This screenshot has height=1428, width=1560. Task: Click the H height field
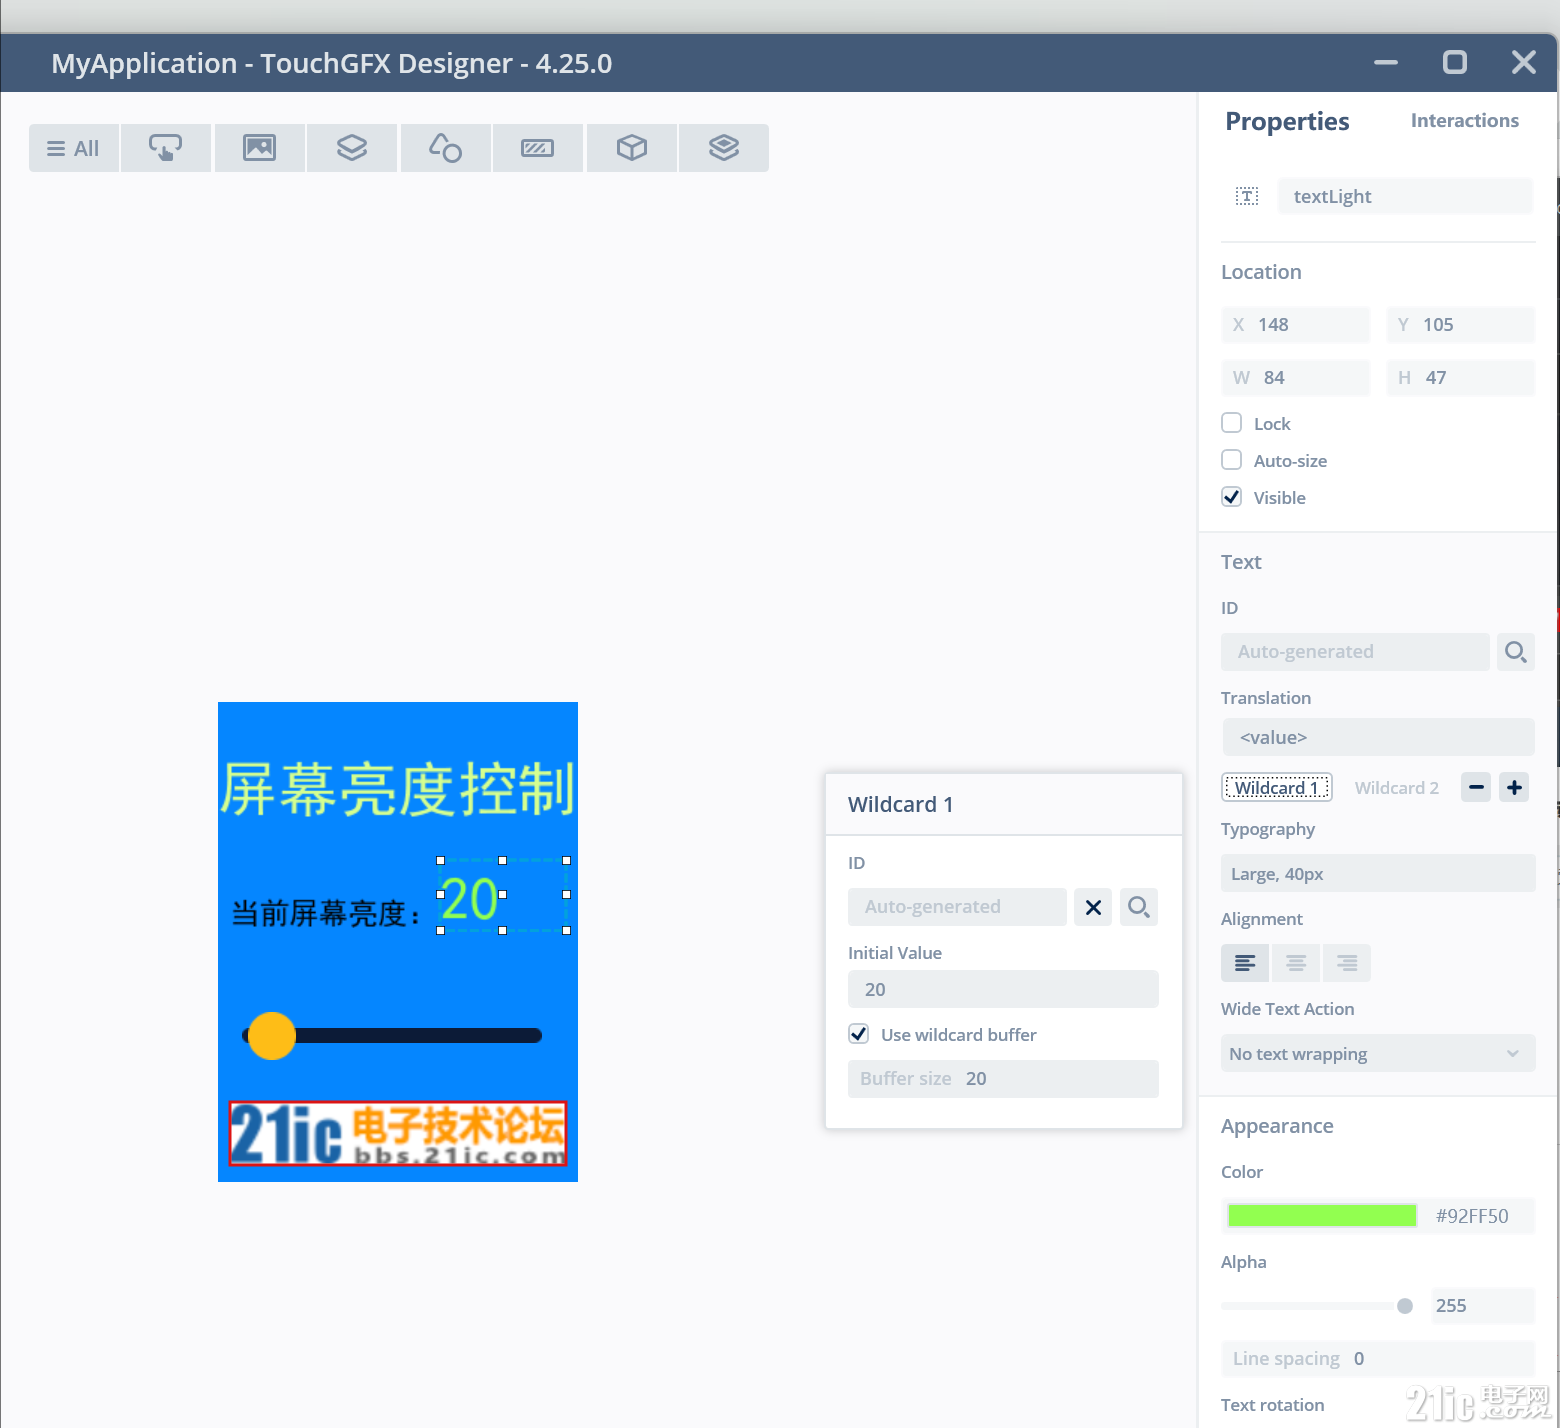[1461, 378]
